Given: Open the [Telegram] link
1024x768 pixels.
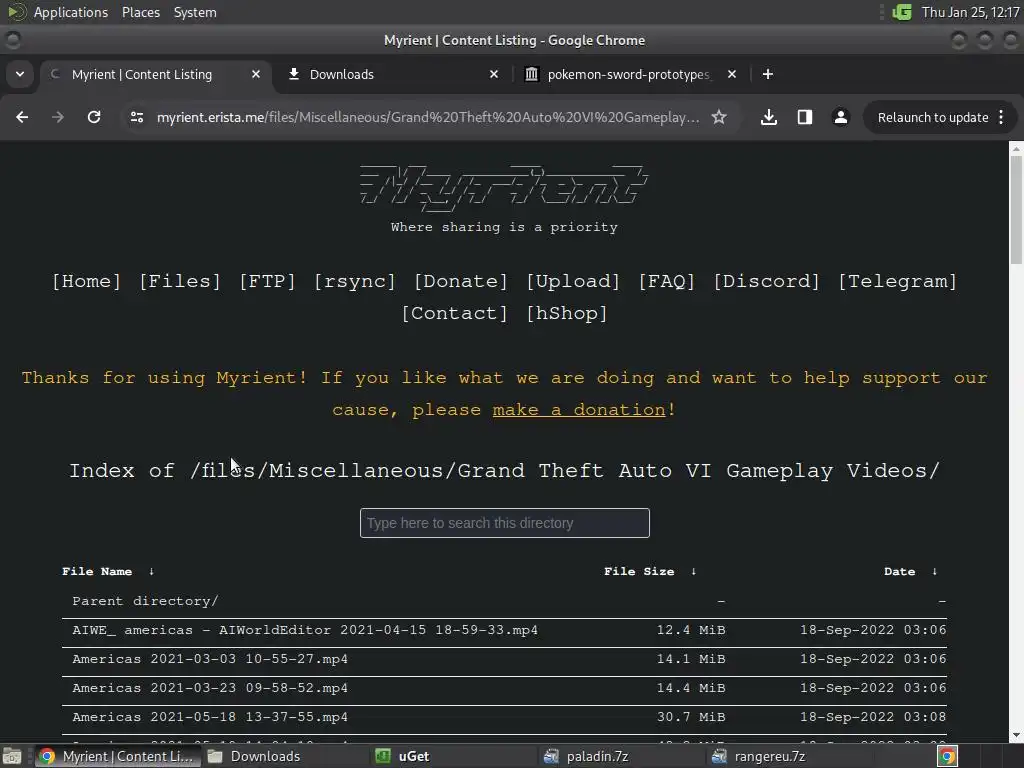Looking at the screenshot, I should click(897, 281).
